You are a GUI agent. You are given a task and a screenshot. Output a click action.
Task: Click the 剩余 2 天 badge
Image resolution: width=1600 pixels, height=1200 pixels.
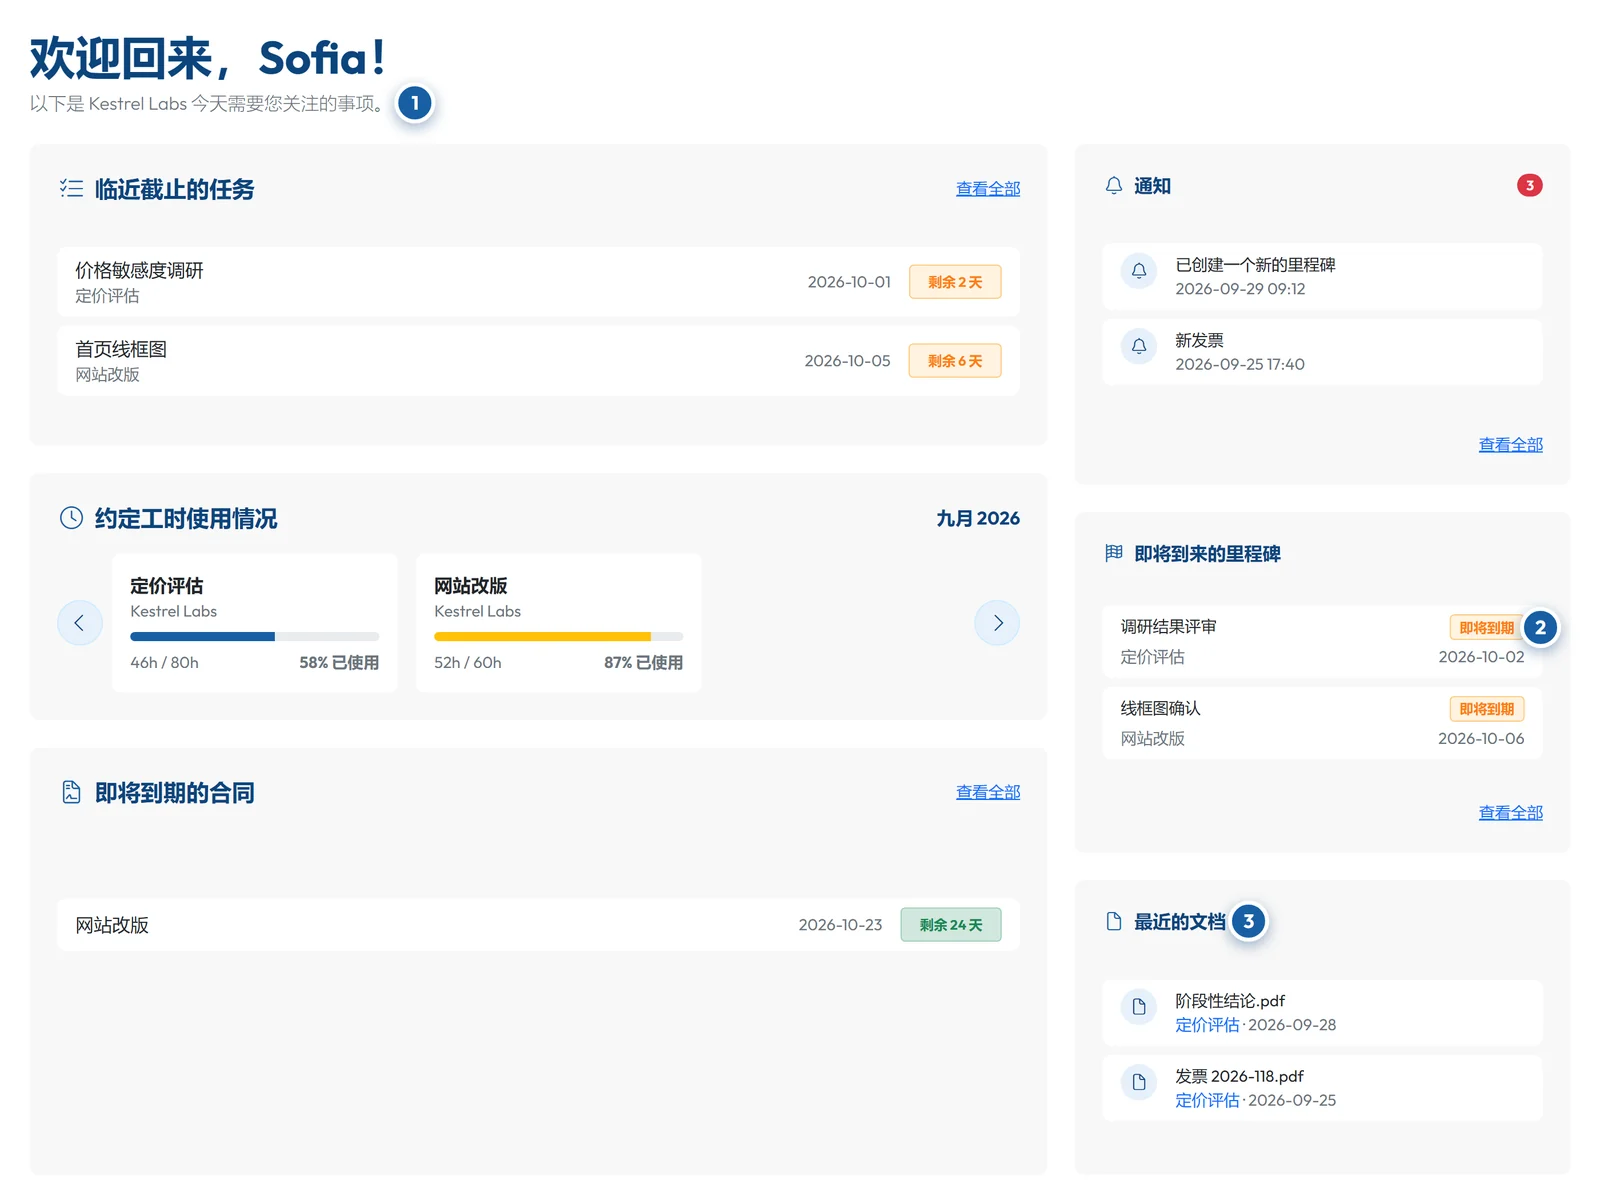coord(955,282)
